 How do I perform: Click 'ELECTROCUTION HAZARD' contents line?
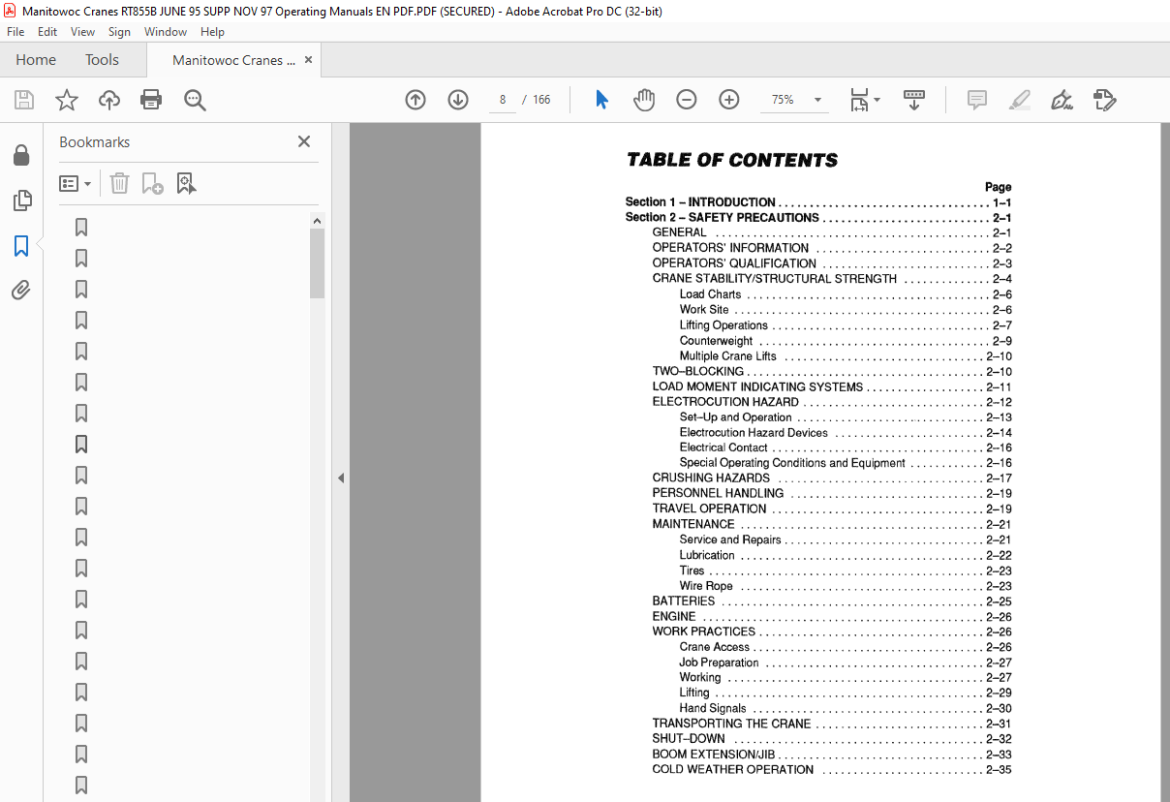832,402
